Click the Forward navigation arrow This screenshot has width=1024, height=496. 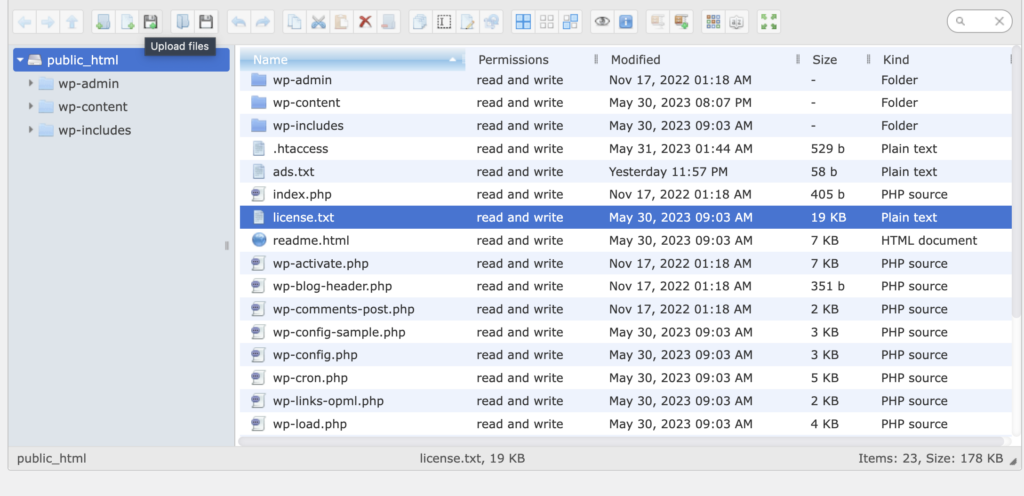pyautogui.click(x=48, y=22)
